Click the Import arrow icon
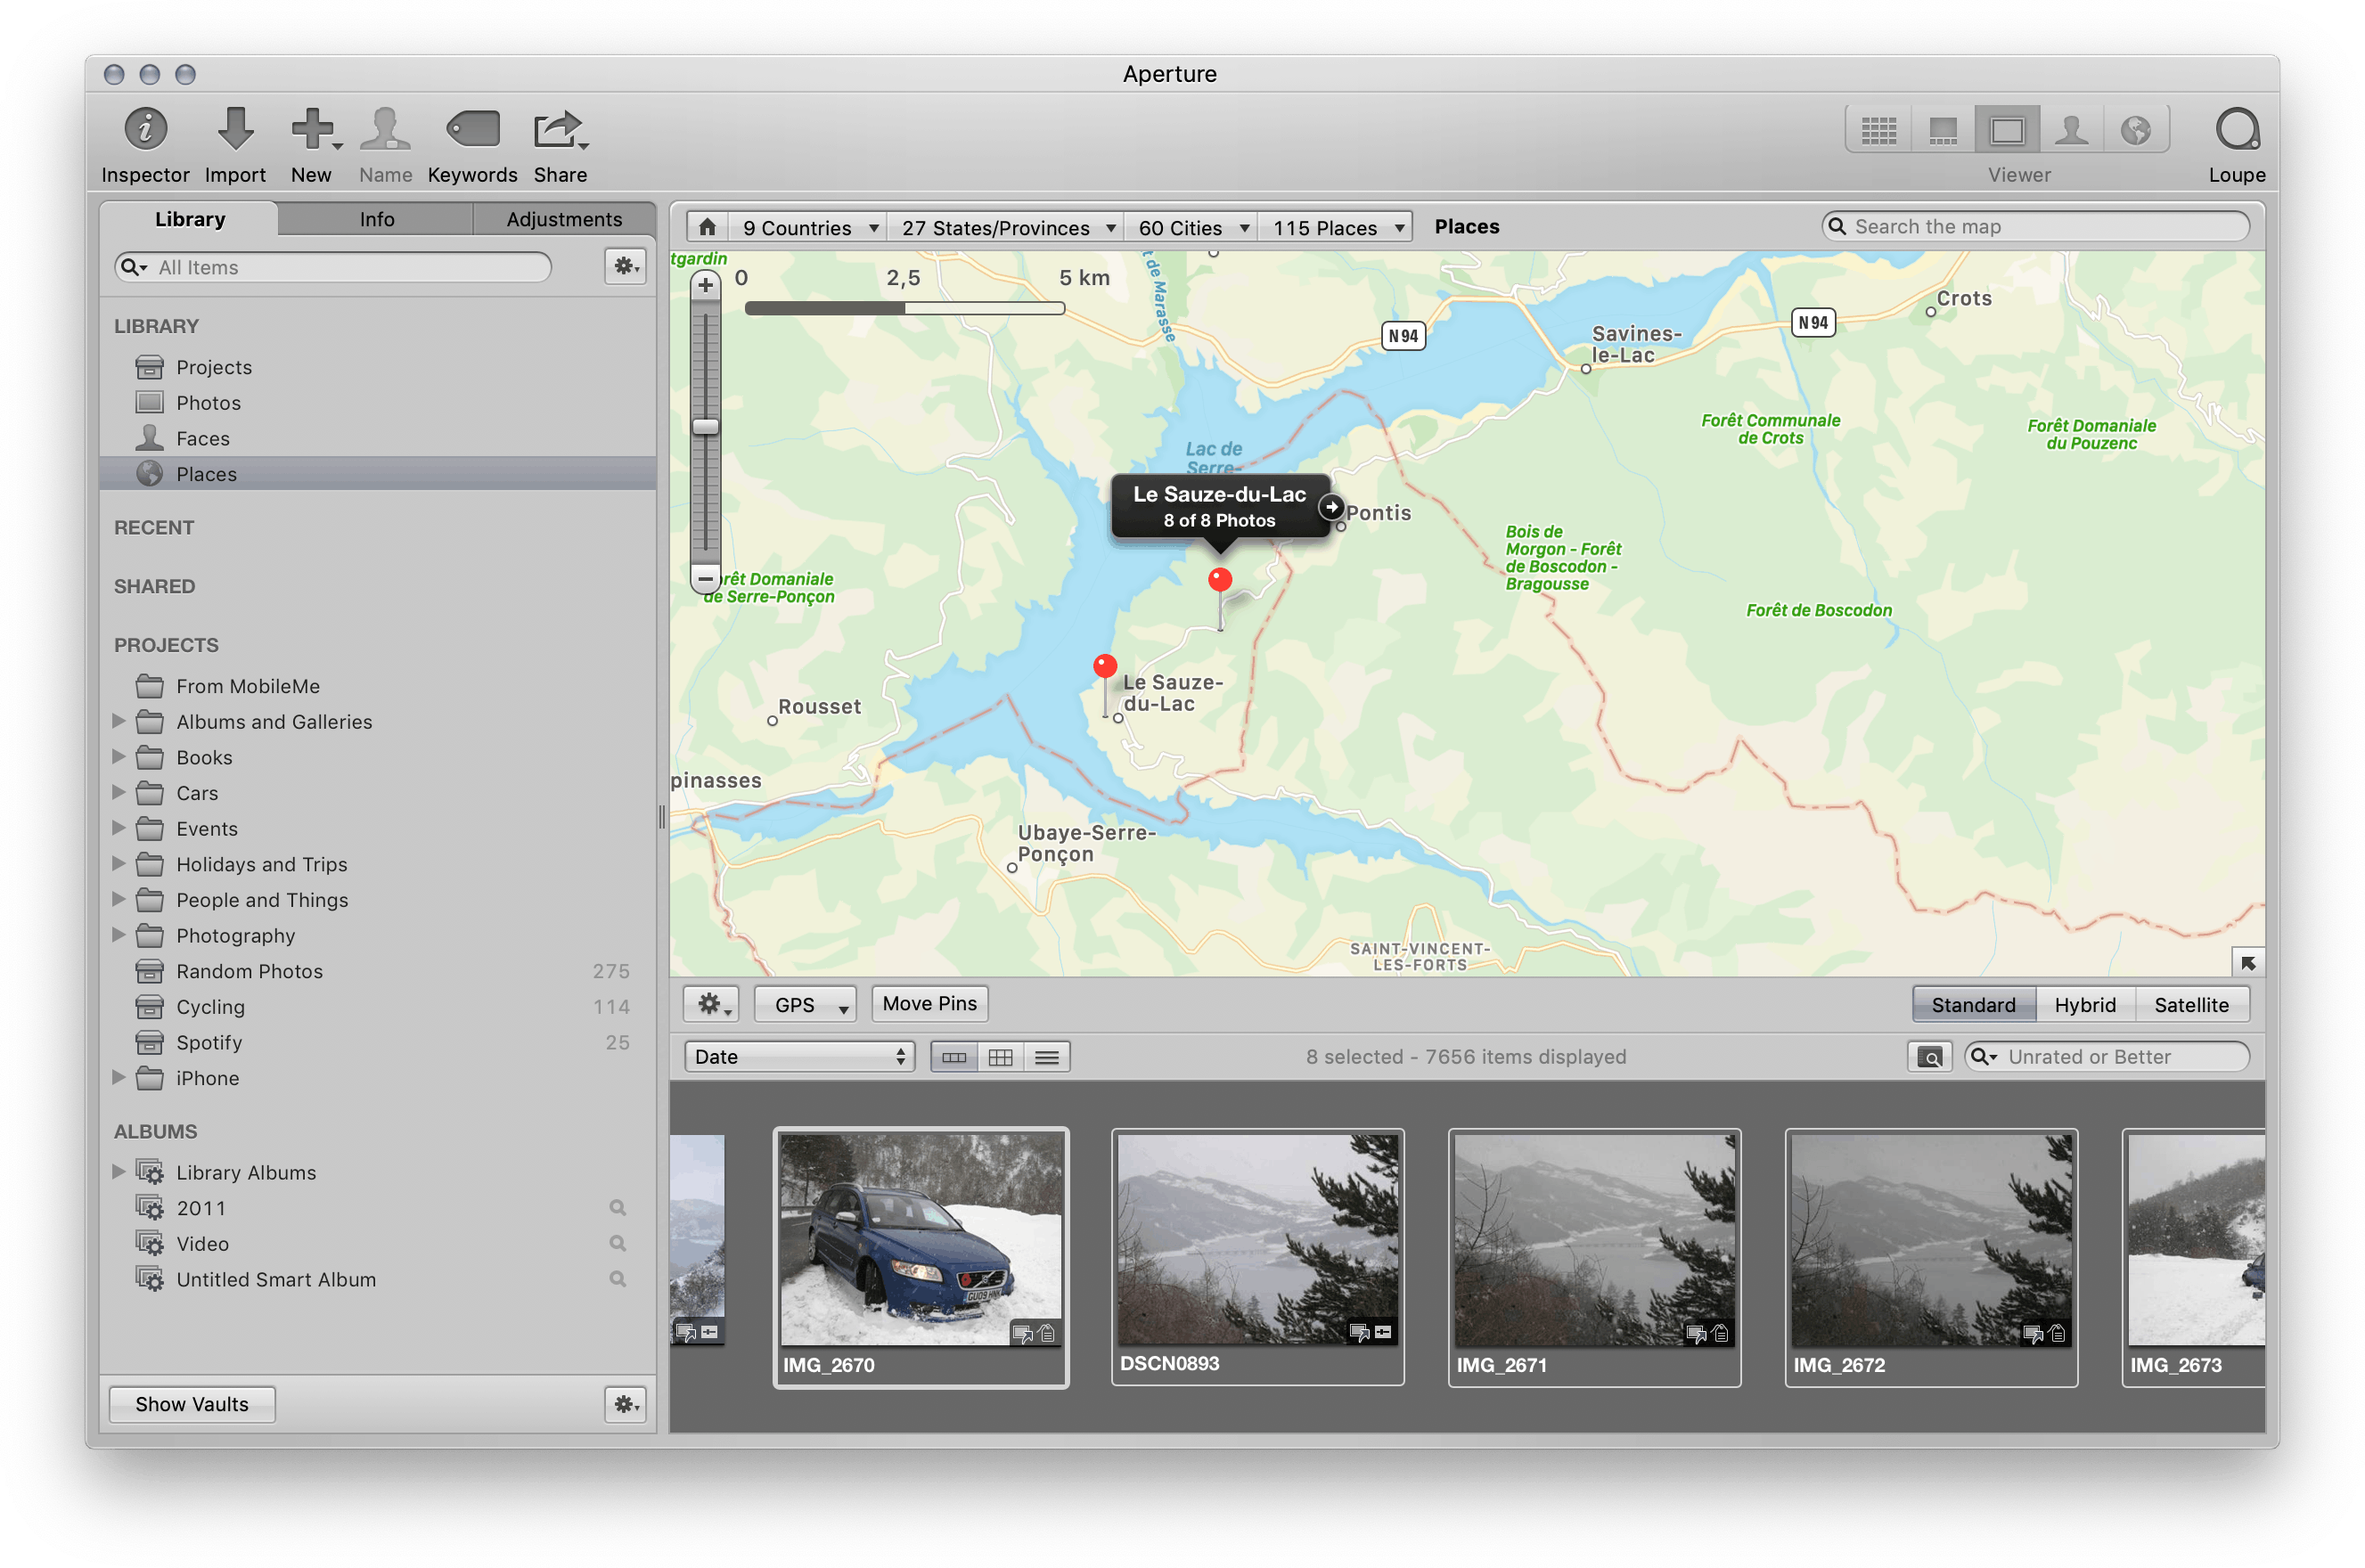The height and width of the screenshot is (1568, 2365). pos(235,130)
